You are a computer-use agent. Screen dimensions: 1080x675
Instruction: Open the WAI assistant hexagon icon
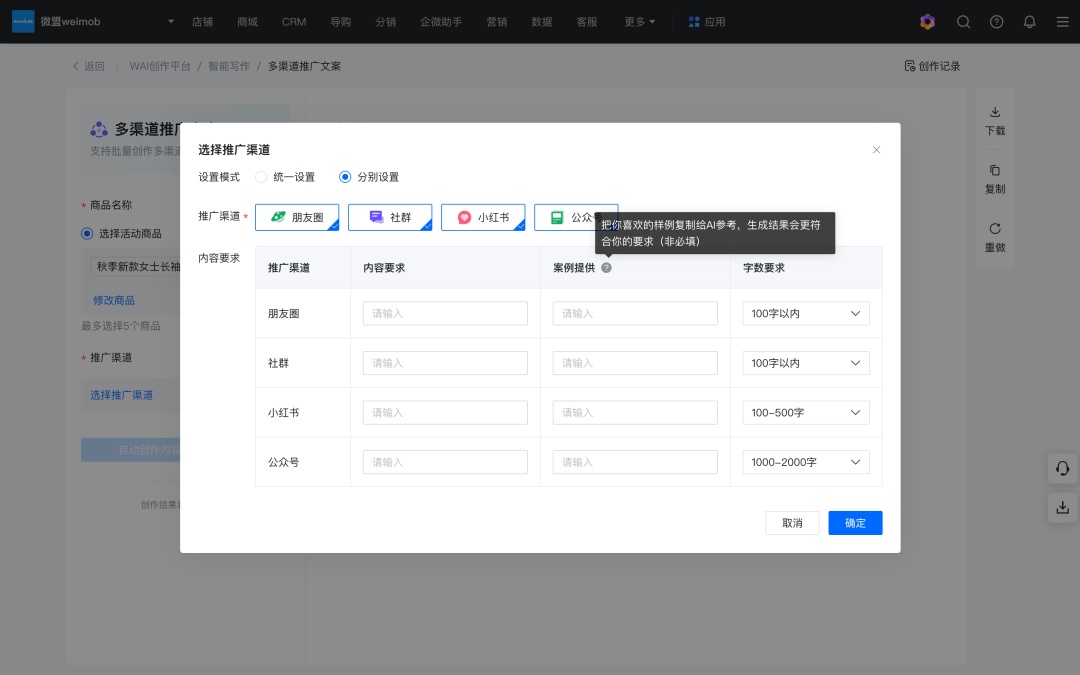tap(928, 22)
